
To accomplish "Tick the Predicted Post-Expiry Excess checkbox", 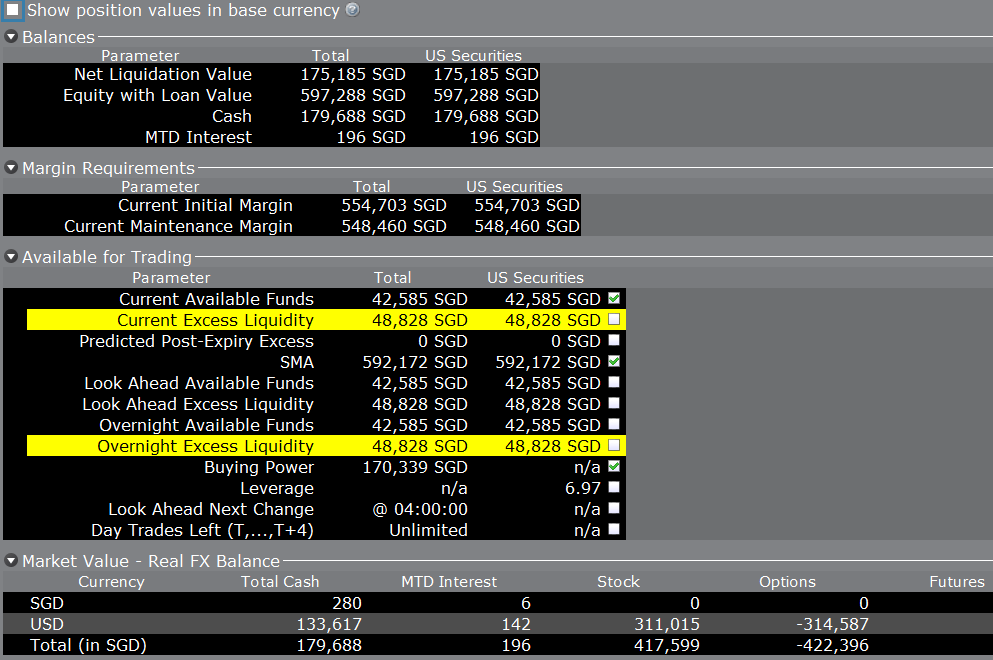I will pos(614,341).
